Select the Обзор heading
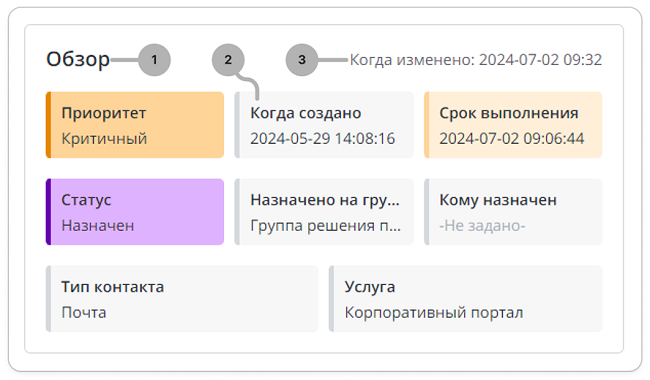Screen dimensions: 650x380 (78, 59)
